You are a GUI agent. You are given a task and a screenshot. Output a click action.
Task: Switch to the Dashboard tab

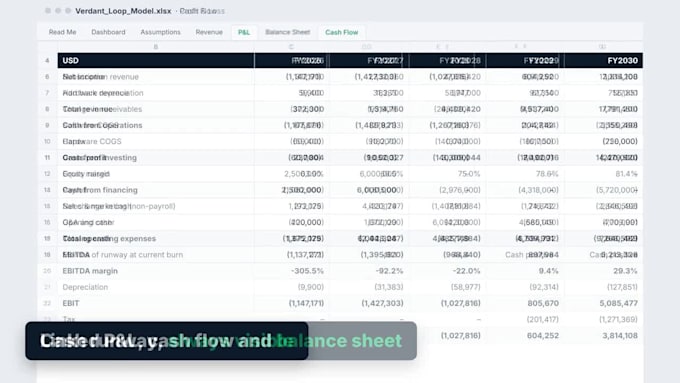click(x=108, y=32)
